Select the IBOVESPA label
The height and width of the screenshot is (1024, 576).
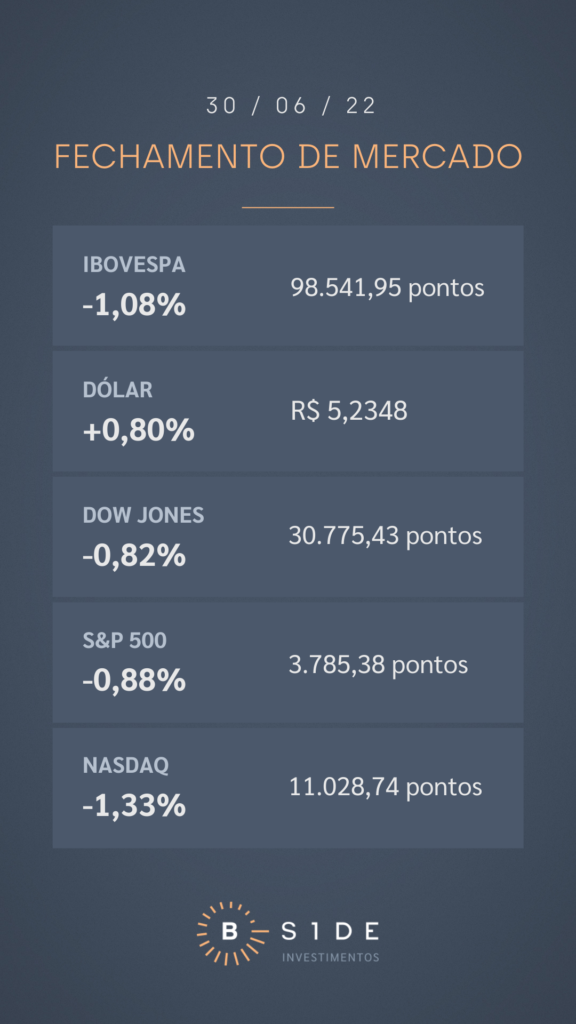click(134, 264)
